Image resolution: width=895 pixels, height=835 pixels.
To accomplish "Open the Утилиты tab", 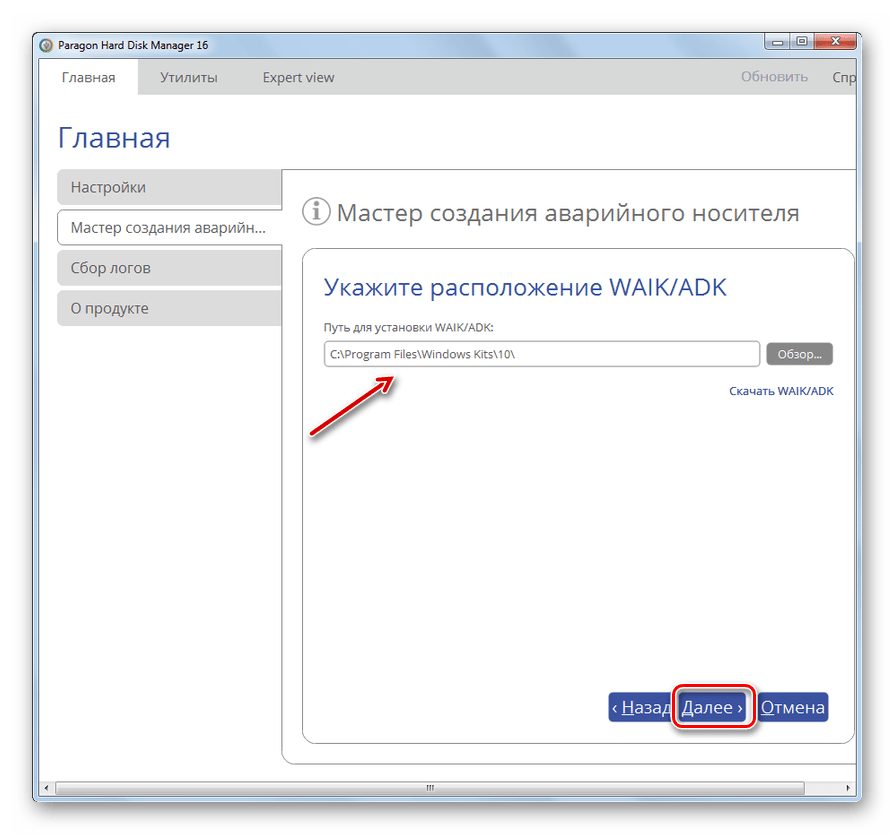I will (188, 77).
